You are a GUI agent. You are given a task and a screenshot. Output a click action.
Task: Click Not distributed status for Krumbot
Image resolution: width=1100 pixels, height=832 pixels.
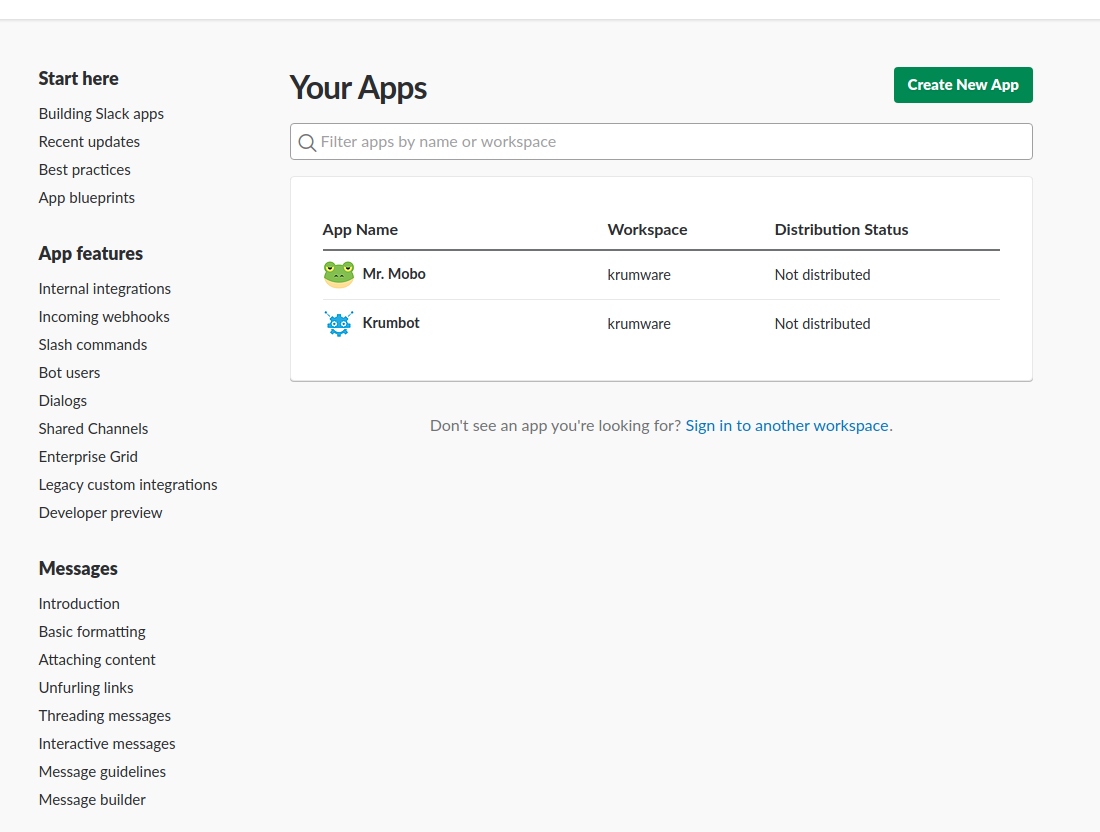[x=822, y=324]
